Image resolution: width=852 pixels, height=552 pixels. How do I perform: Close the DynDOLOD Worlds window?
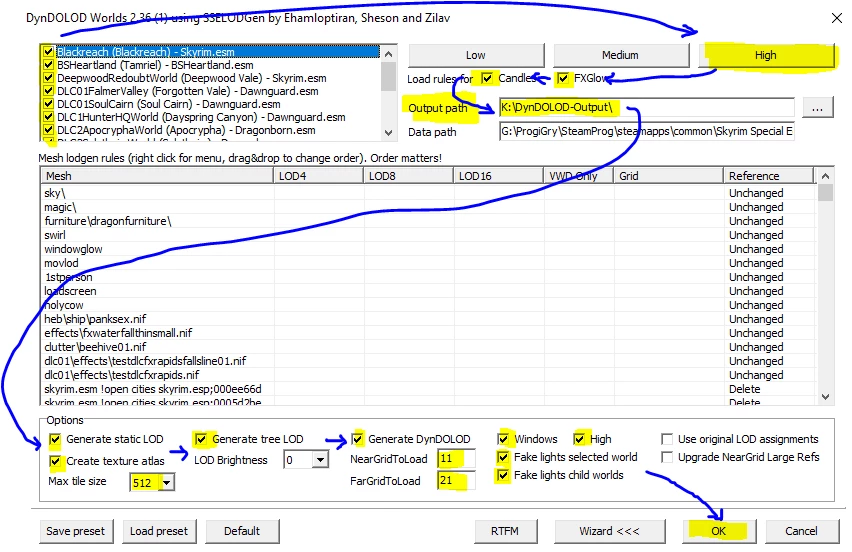click(x=837, y=18)
